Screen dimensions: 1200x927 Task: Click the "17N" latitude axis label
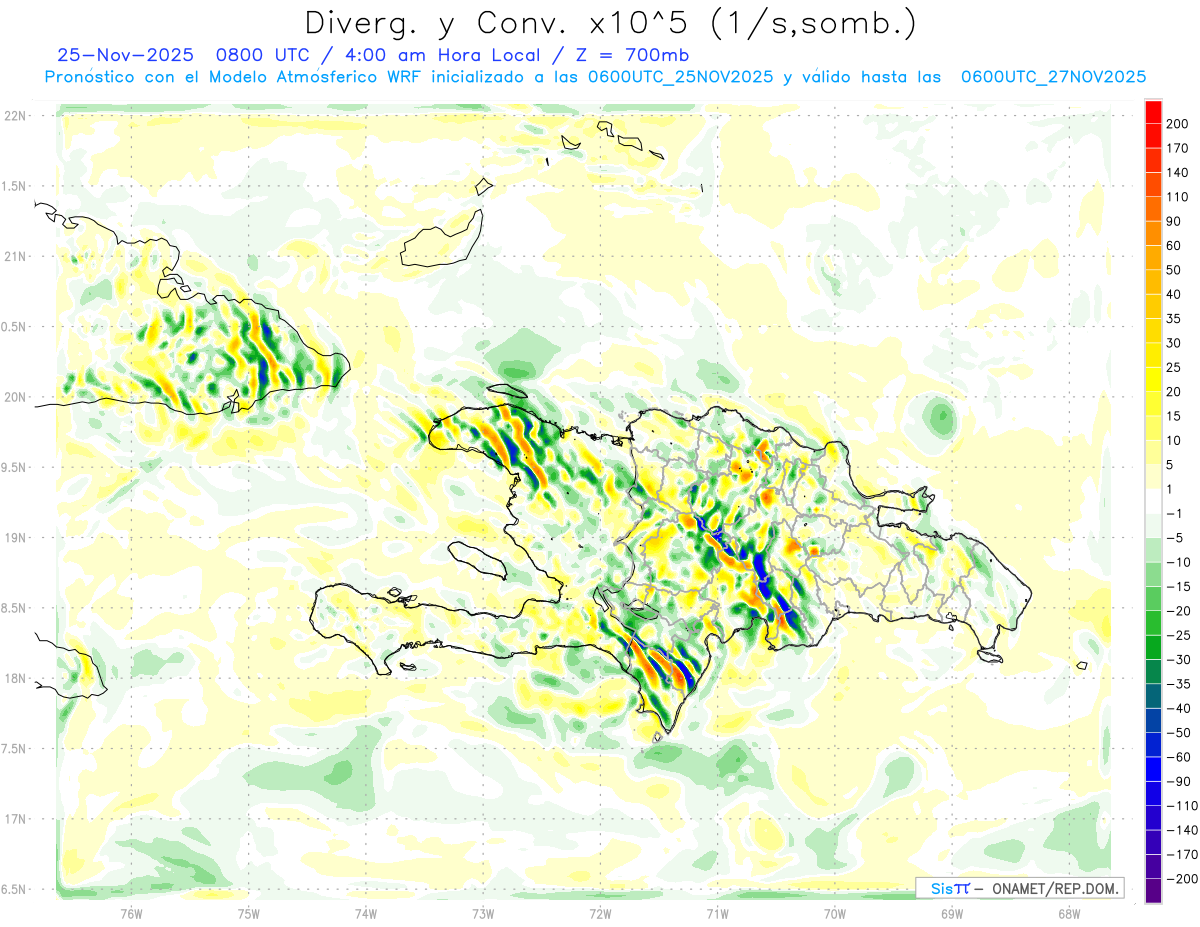(x=15, y=819)
